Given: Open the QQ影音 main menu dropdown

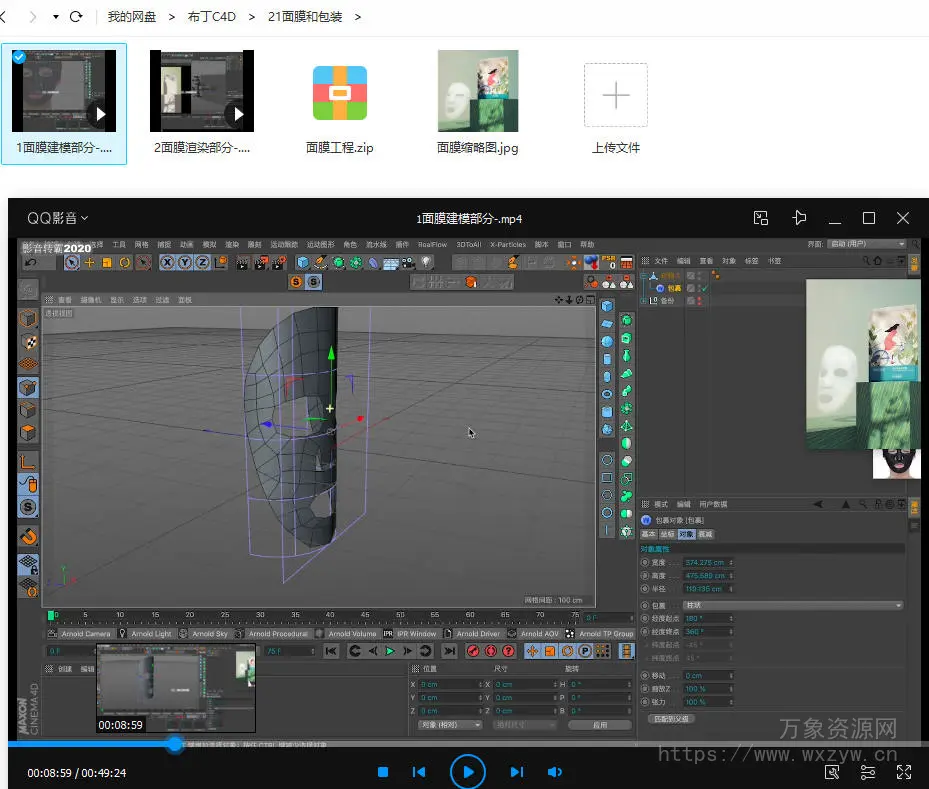Looking at the screenshot, I should [58, 218].
